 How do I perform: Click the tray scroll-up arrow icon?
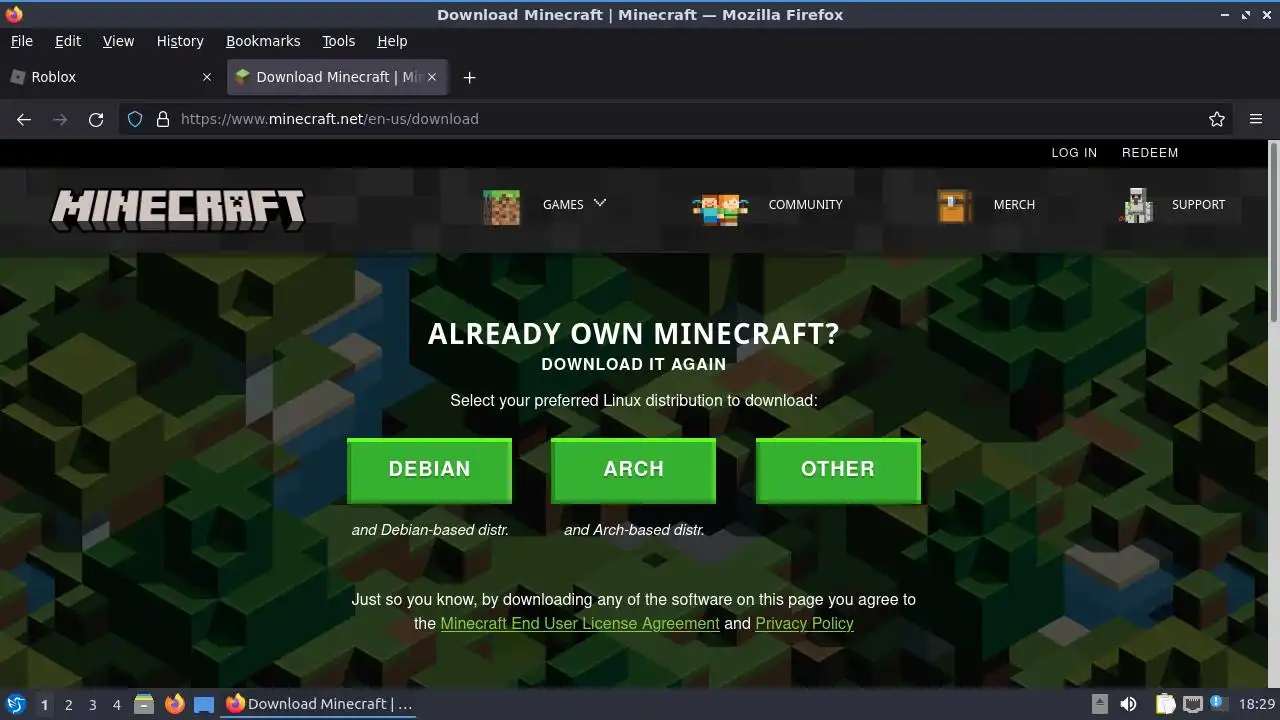(x=1099, y=704)
